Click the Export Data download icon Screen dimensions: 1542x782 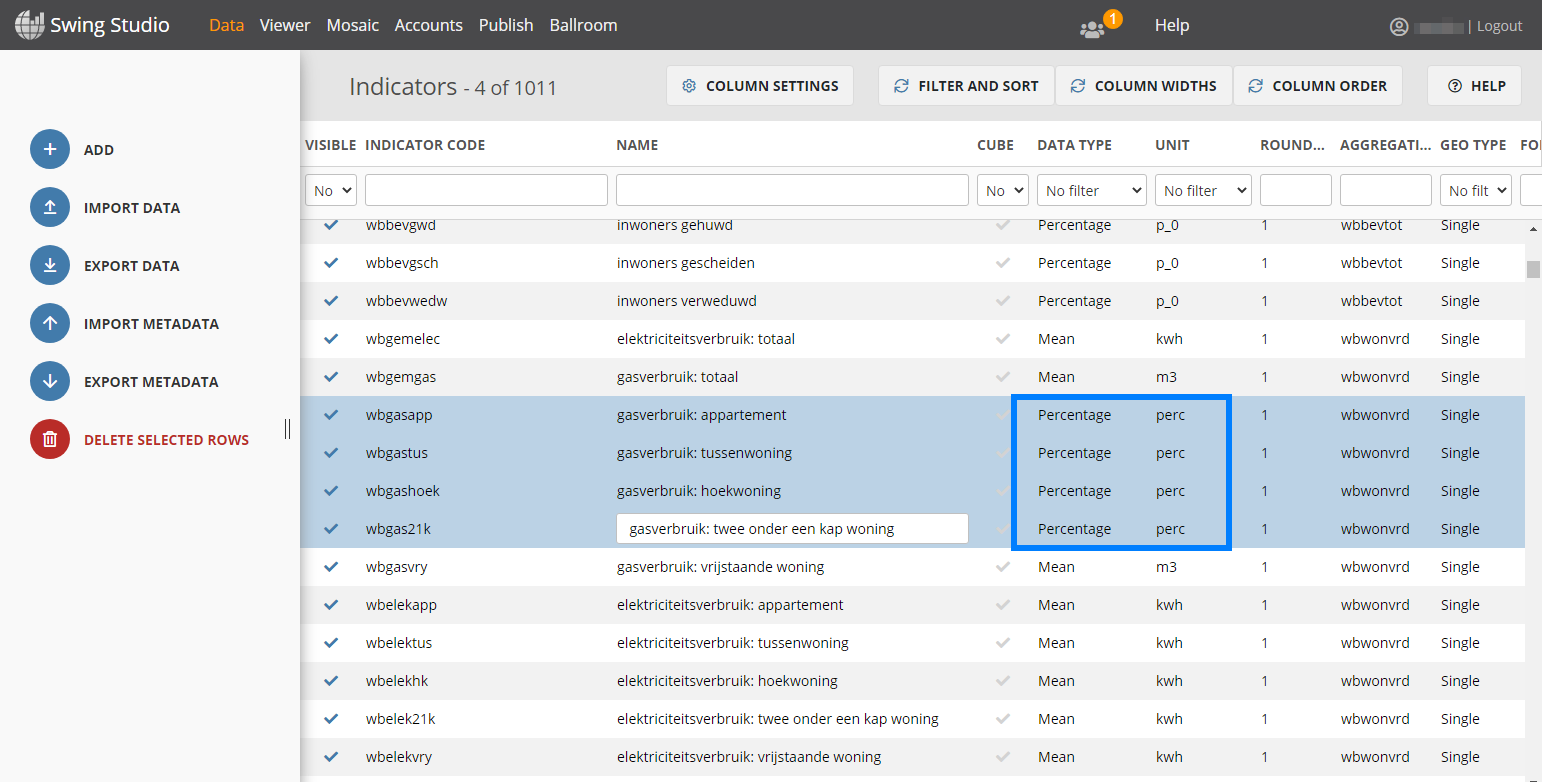click(x=50, y=265)
